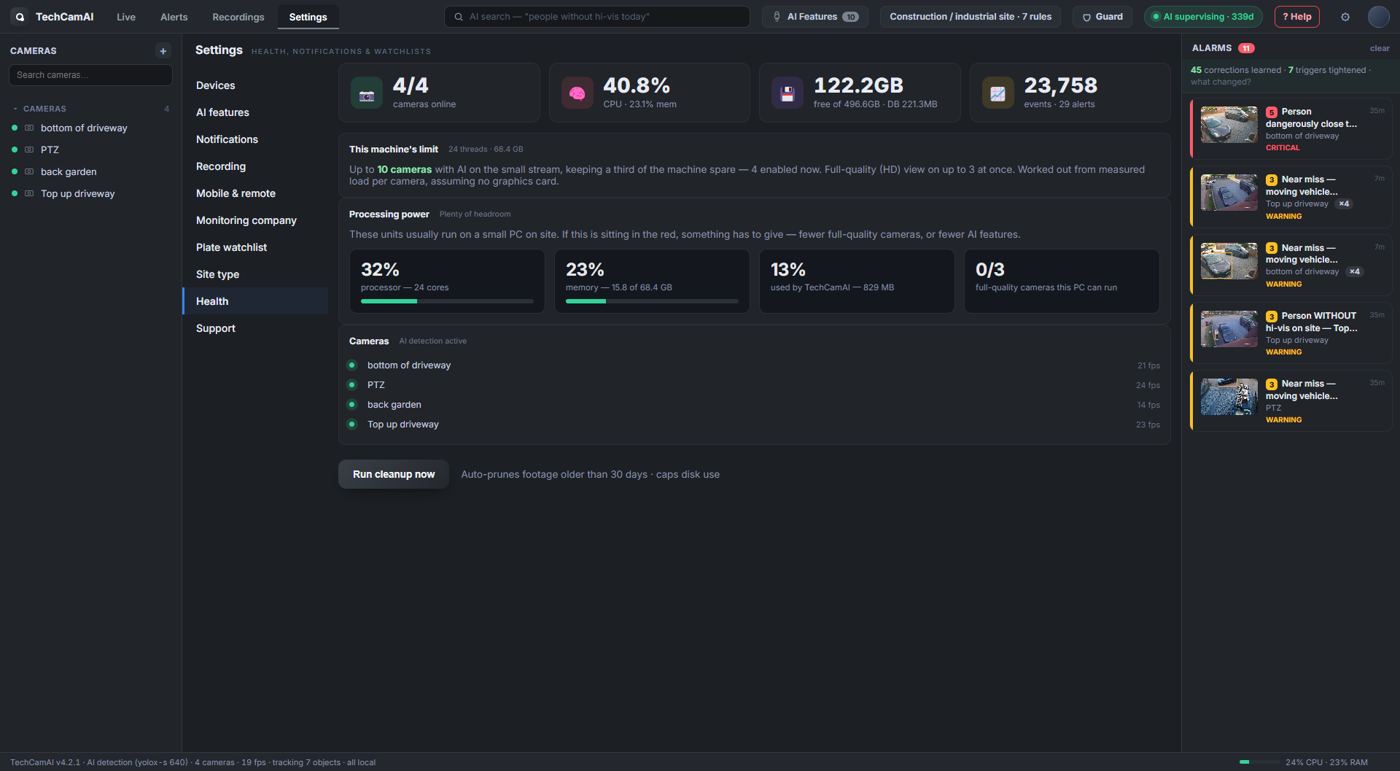Open Site type settings section
Image resolution: width=1400 pixels, height=771 pixels.
click(x=255, y=275)
